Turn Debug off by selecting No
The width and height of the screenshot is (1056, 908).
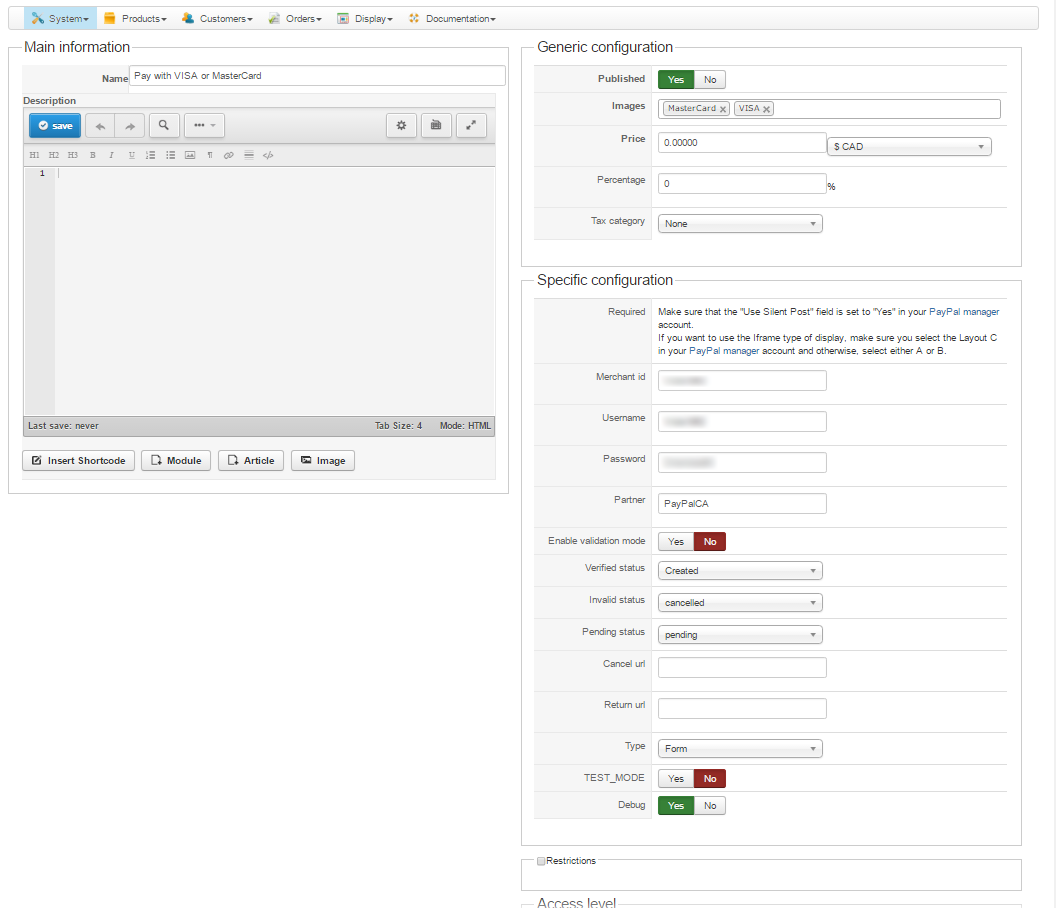click(710, 805)
